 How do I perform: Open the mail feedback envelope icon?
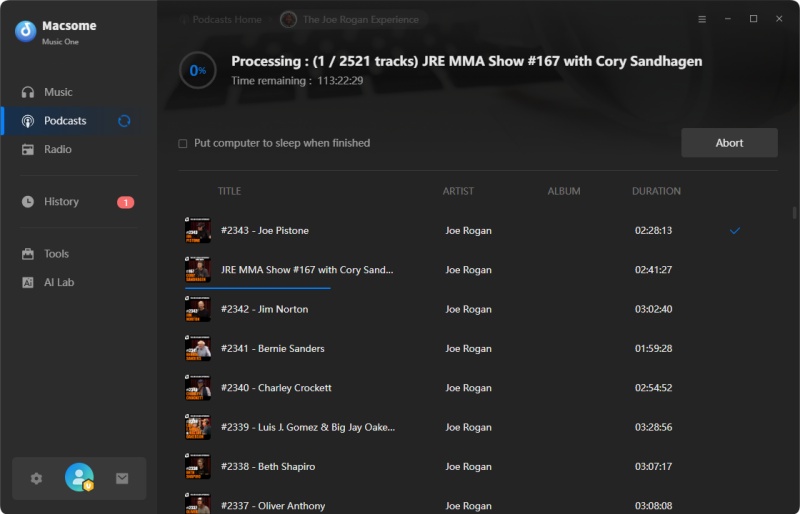[x=122, y=478]
